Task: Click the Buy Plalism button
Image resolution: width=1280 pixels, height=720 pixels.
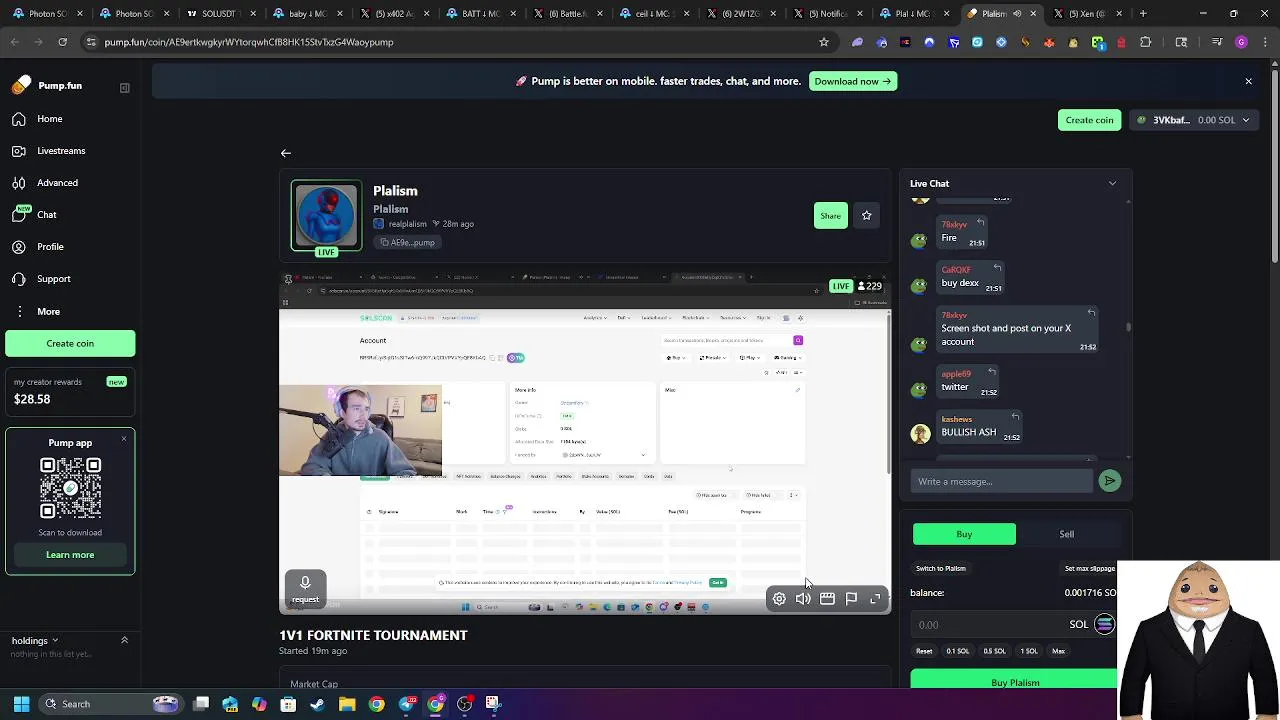Action: coord(1014,683)
